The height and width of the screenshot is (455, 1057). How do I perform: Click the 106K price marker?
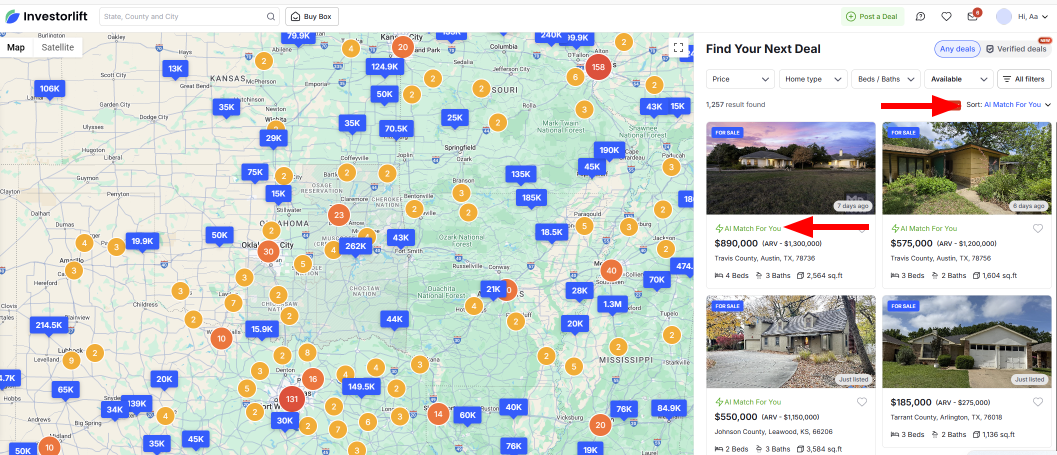coord(50,88)
